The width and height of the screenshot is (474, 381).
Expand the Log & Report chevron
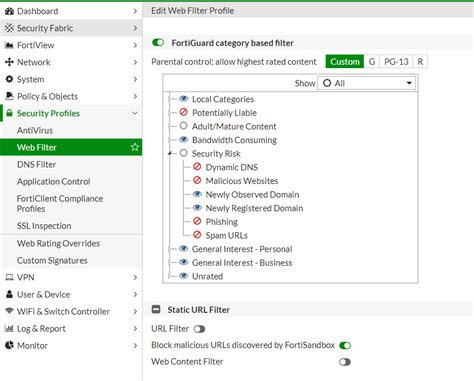coord(135,328)
